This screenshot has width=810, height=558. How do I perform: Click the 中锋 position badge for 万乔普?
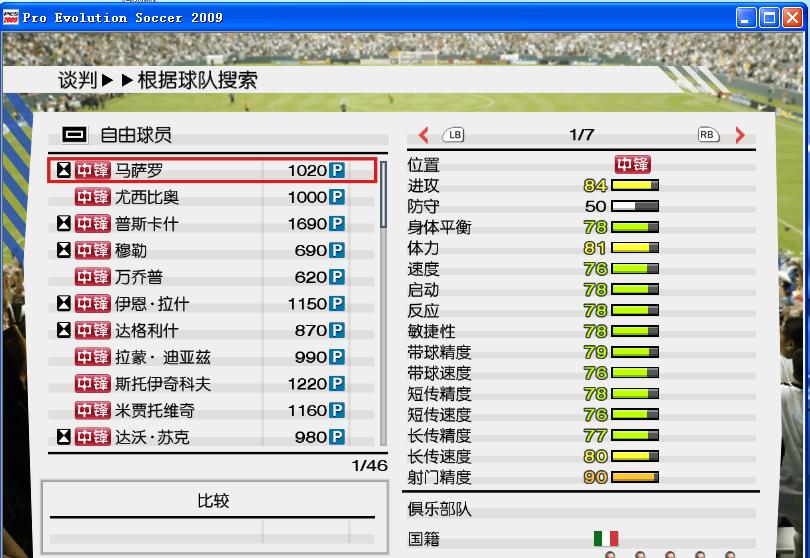(92, 277)
